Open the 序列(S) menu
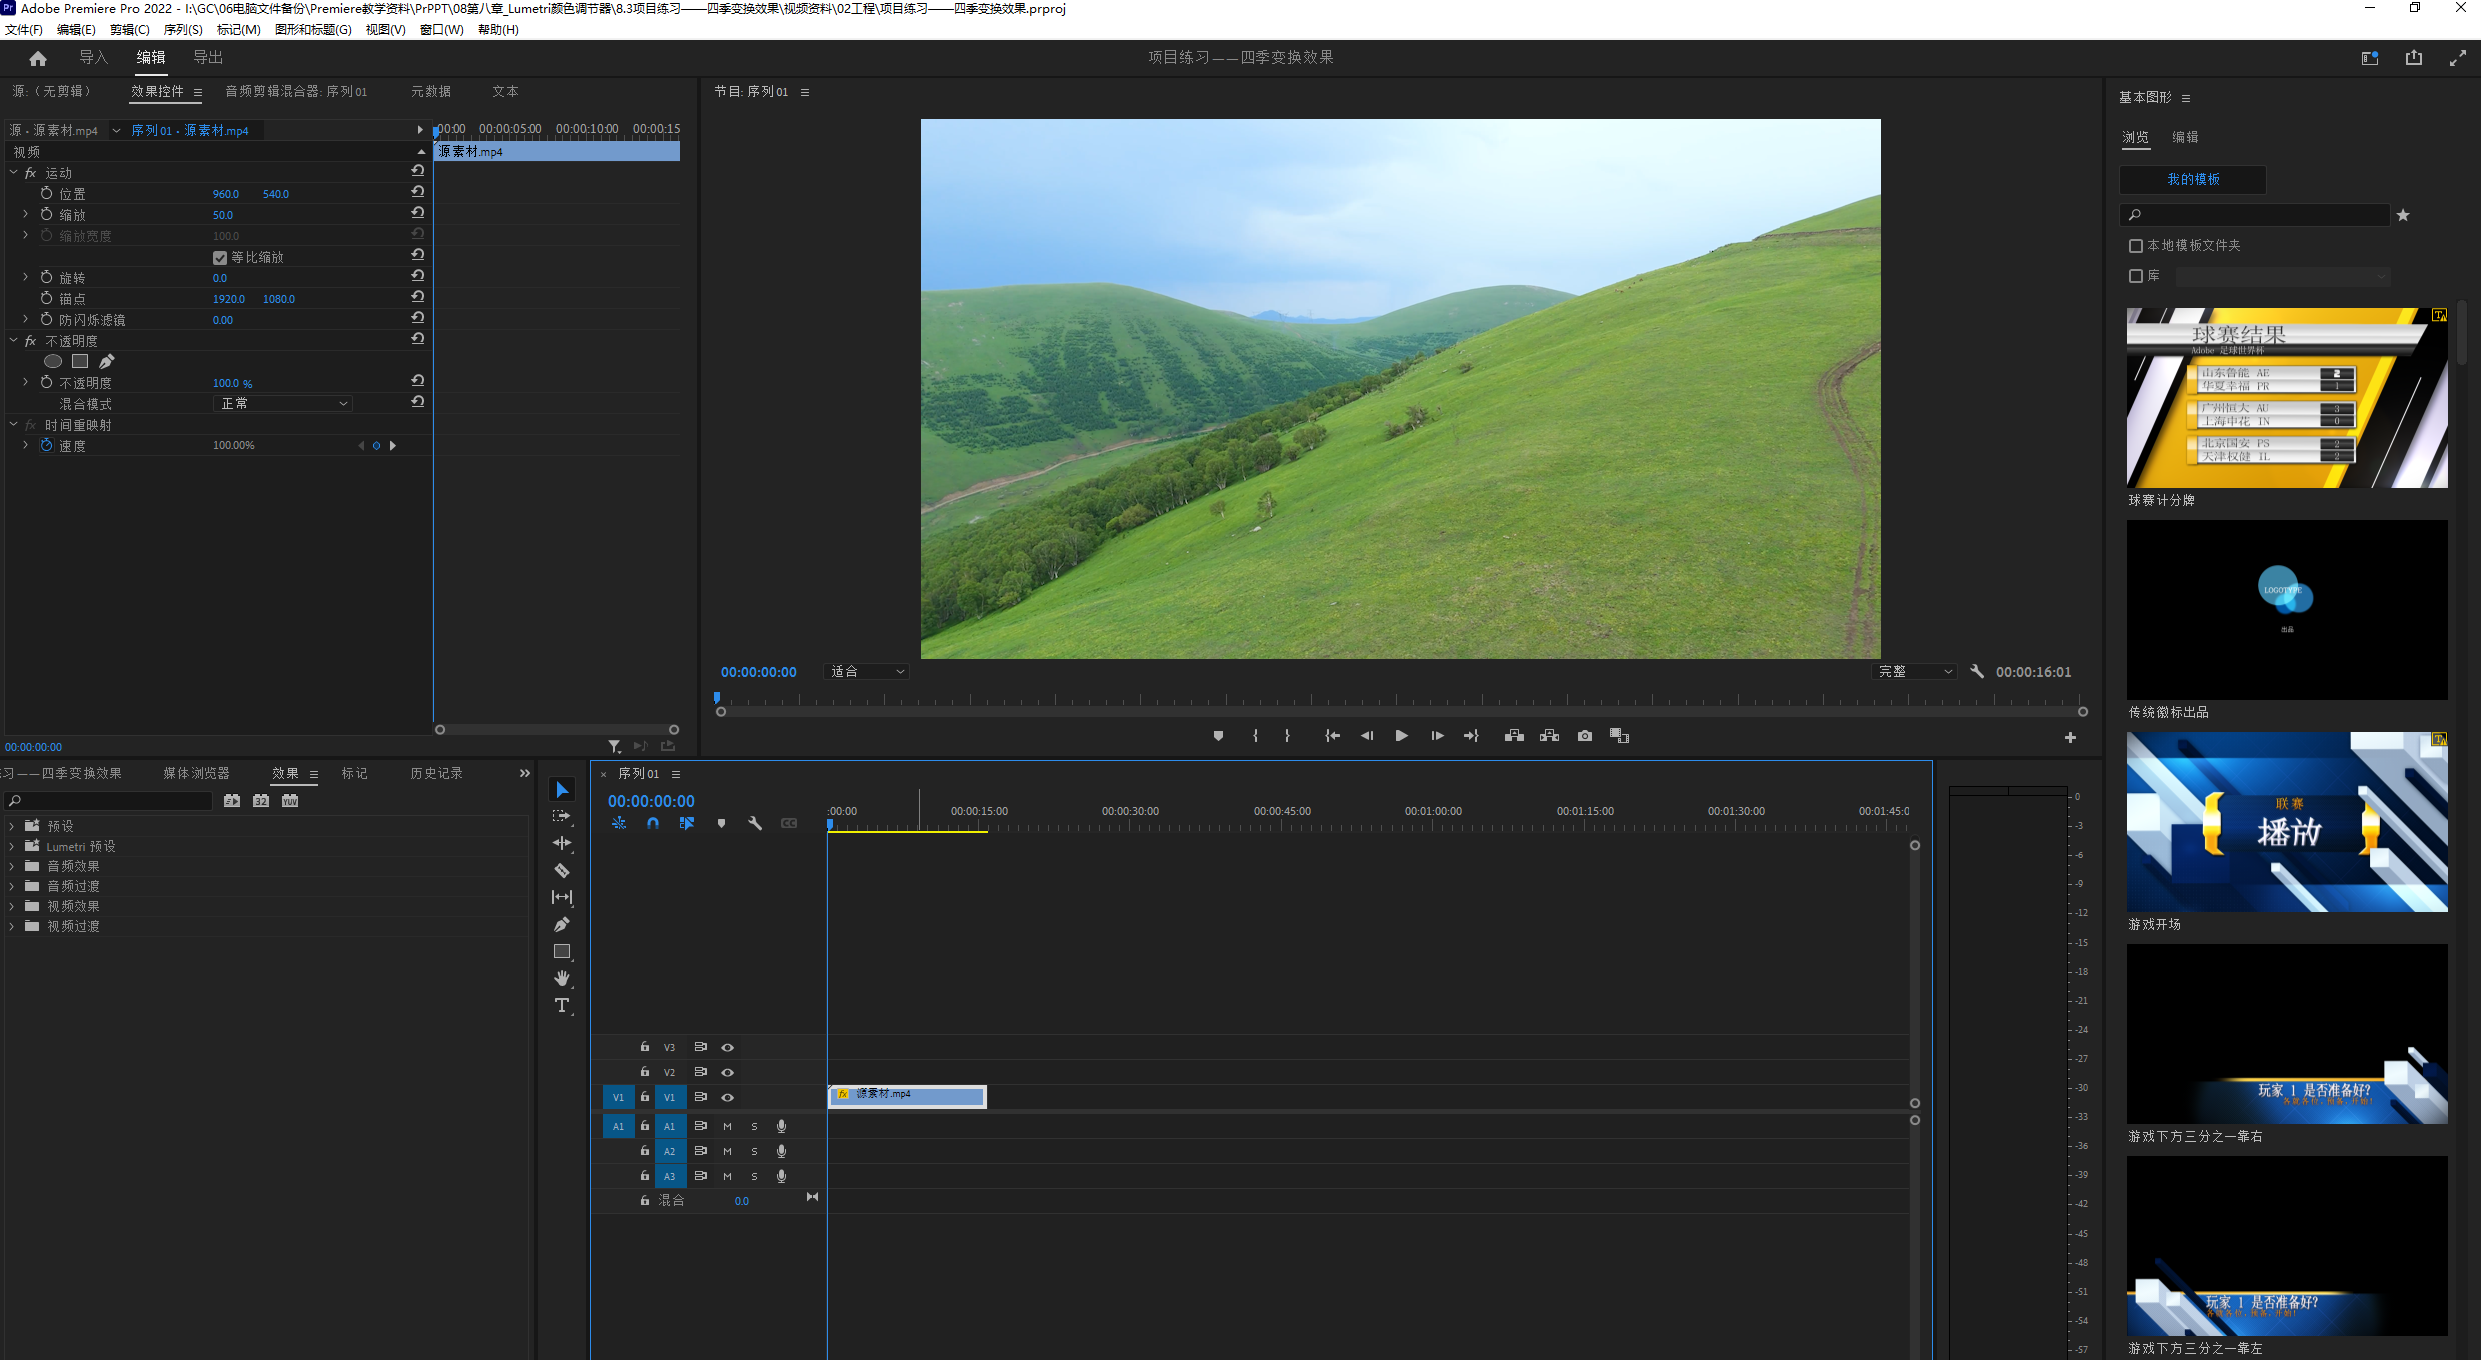The width and height of the screenshot is (2481, 1360). click(x=183, y=30)
